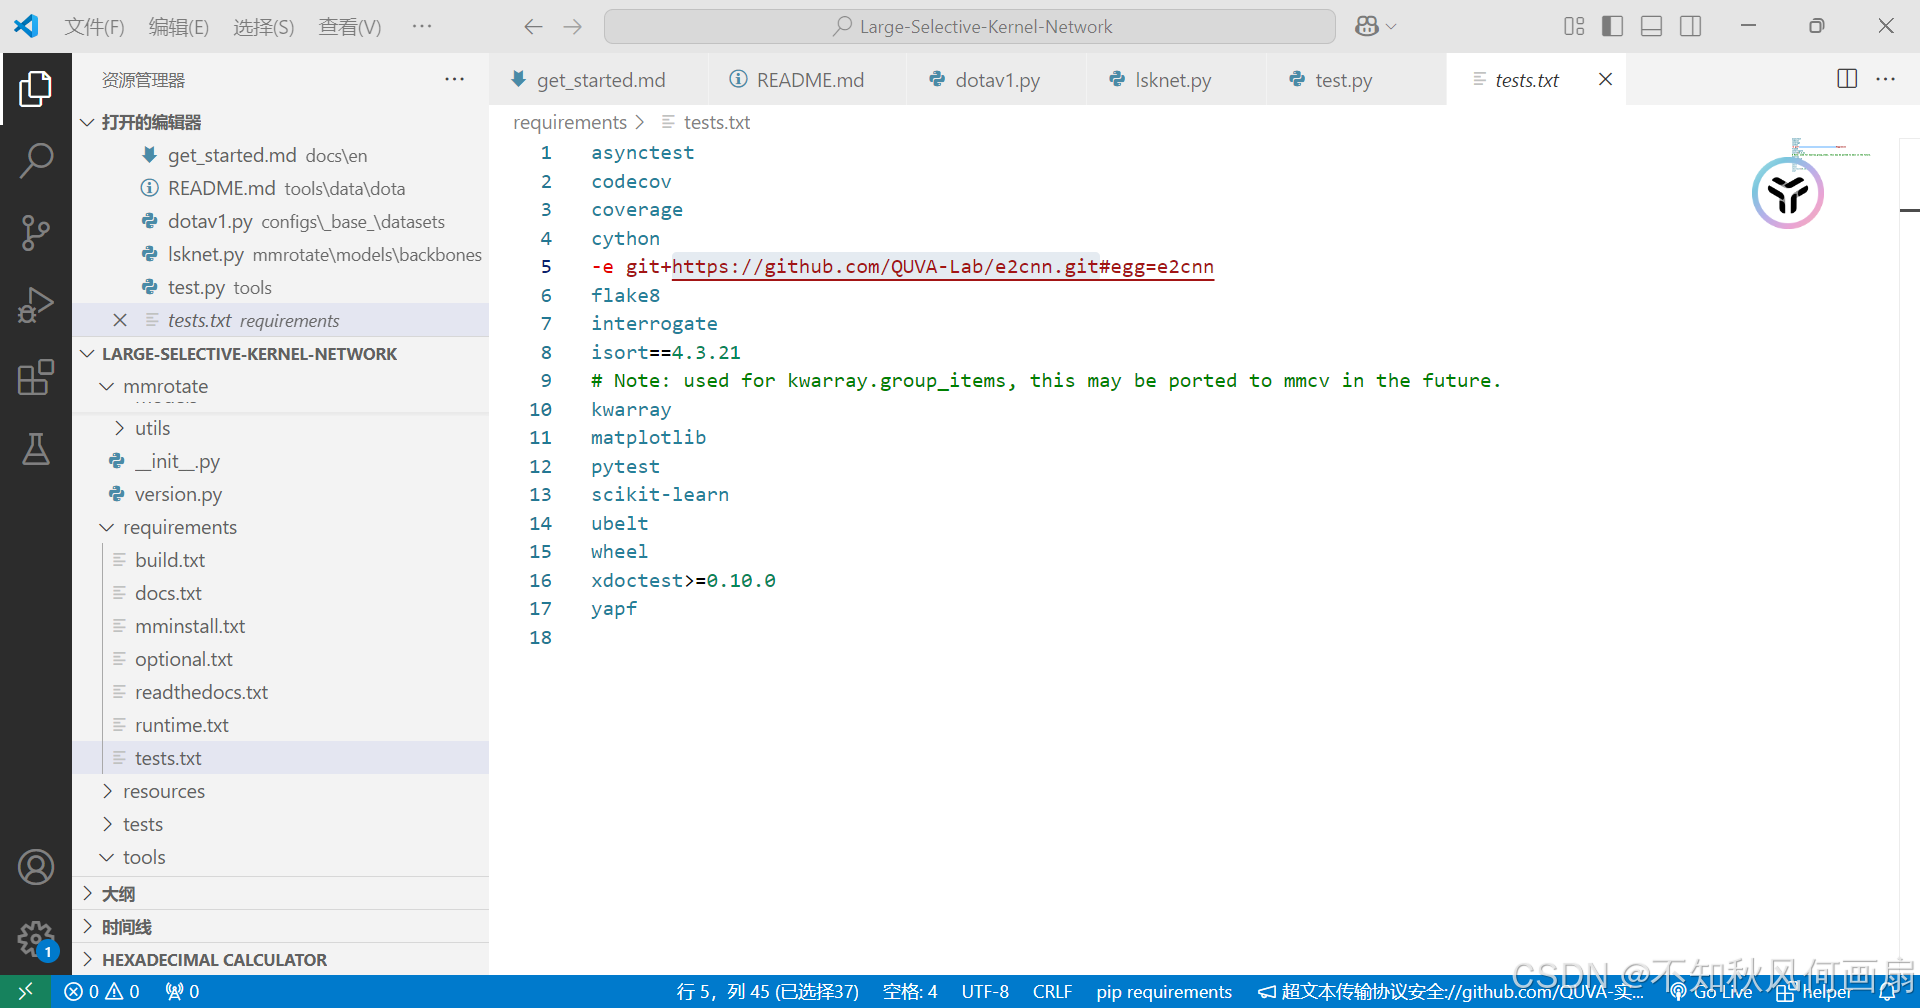Close the tests.txt editor tab

click(1605, 79)
